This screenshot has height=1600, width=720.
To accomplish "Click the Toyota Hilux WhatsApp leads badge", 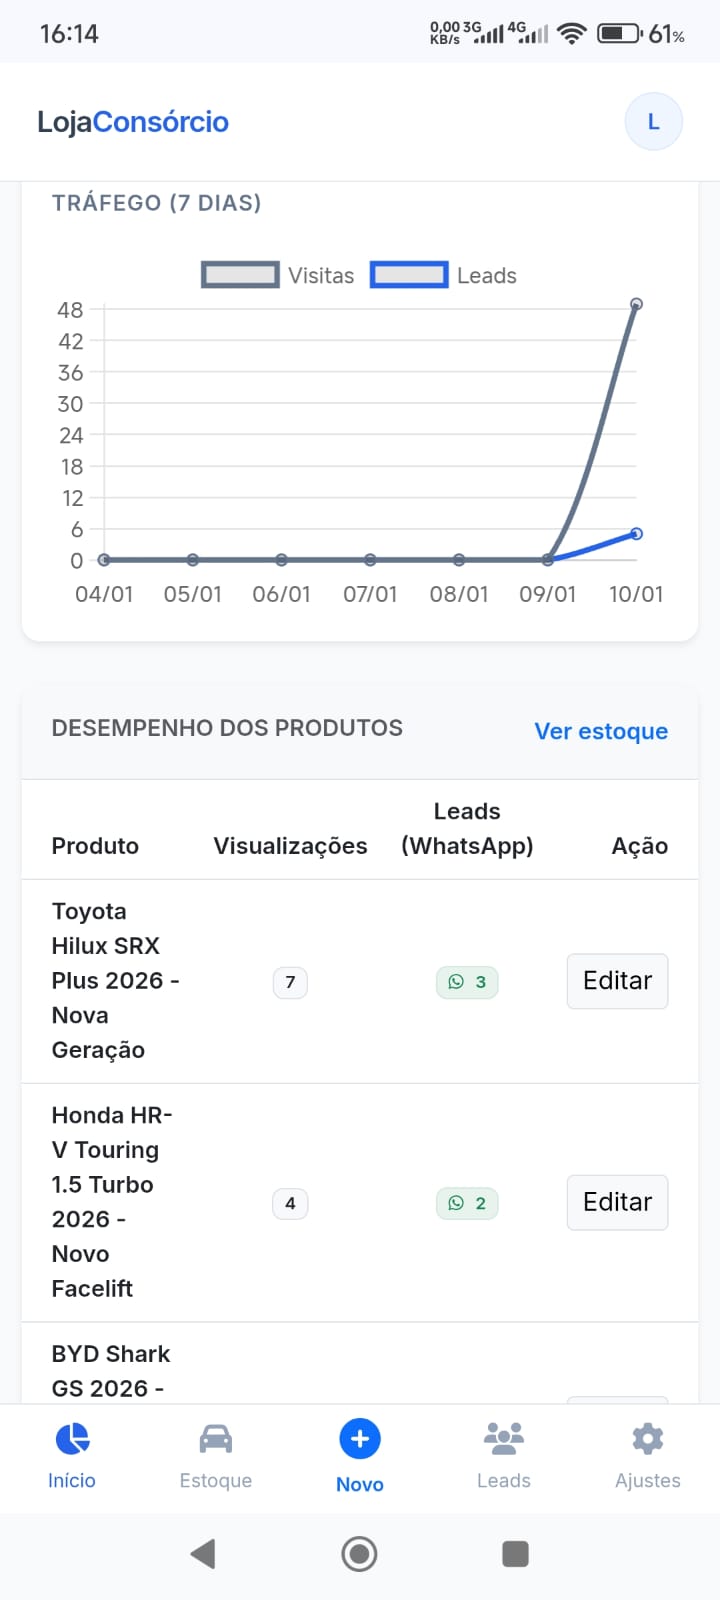I will 467,982.
